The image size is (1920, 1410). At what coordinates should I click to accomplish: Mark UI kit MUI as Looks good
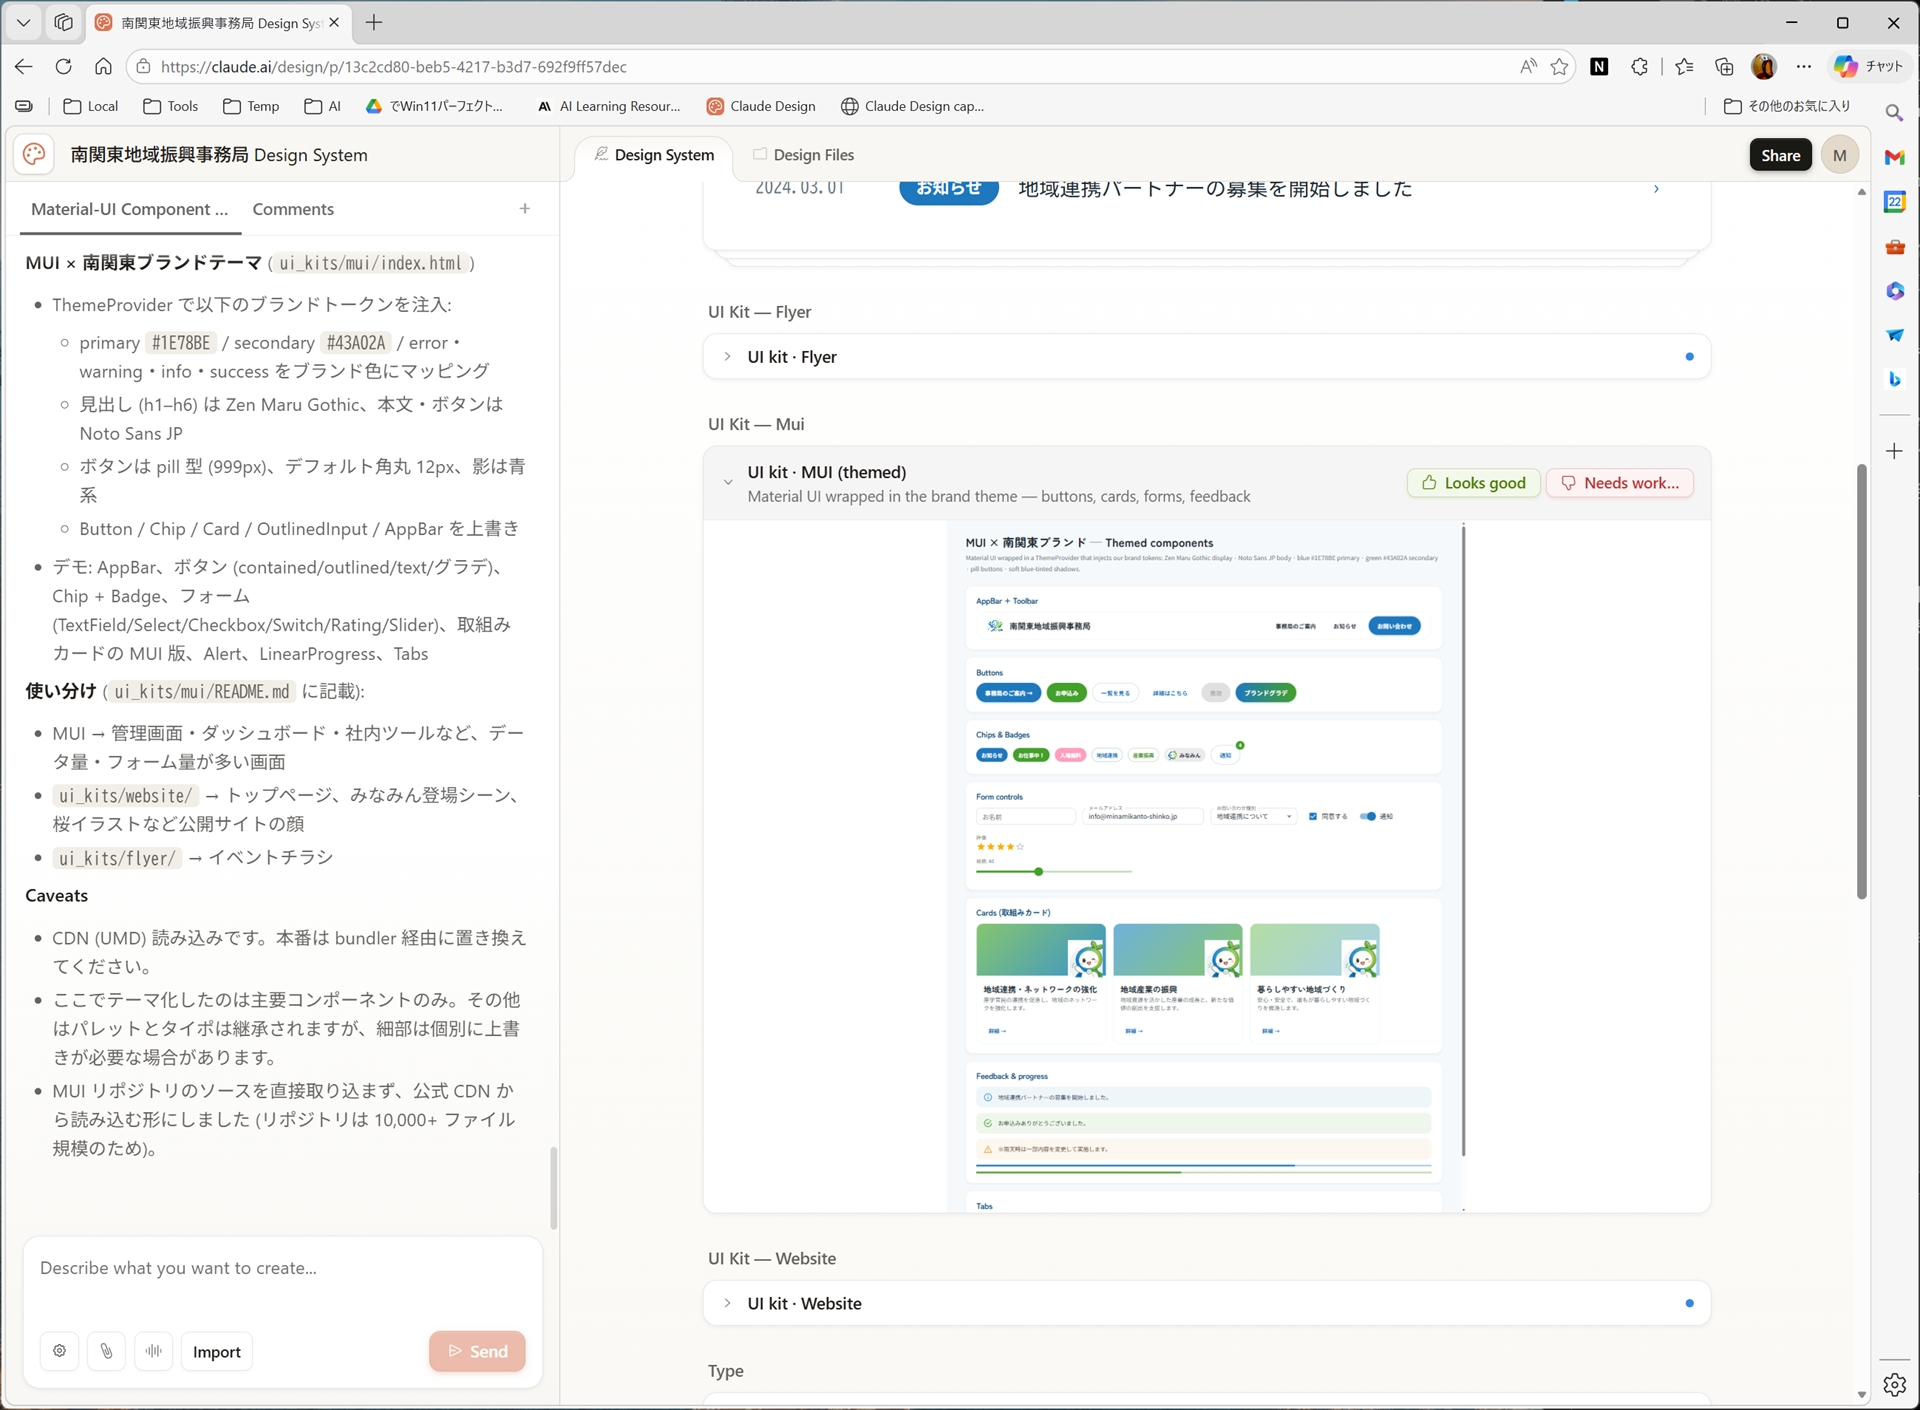coord(1472,483)
